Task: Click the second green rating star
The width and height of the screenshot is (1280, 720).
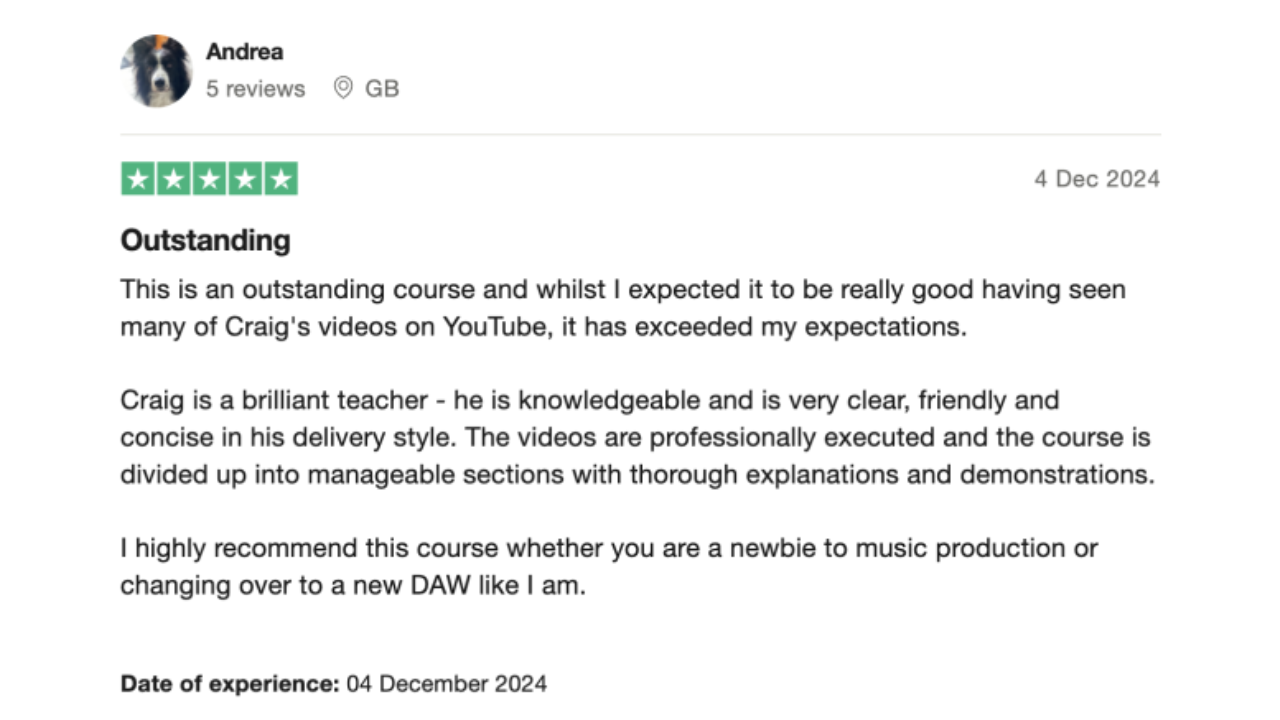Action: pyautogui.click(x=174, y=179)
